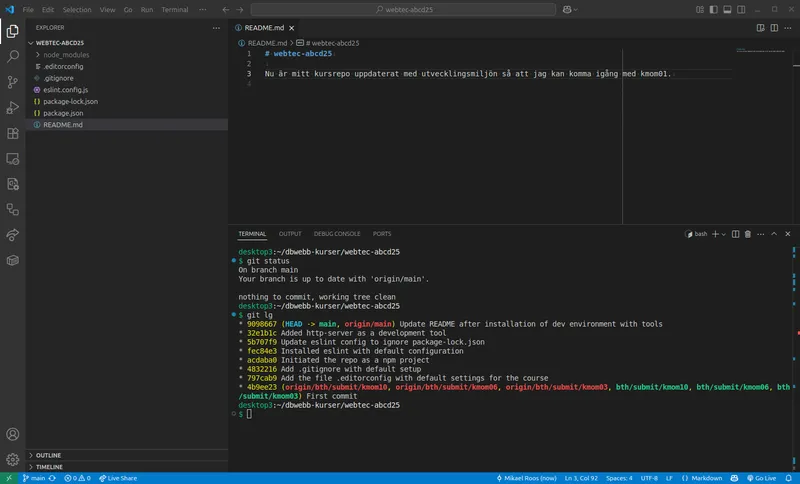Open the Run menu
Screen dimensions: 800x484
click(x=147, y=9)
